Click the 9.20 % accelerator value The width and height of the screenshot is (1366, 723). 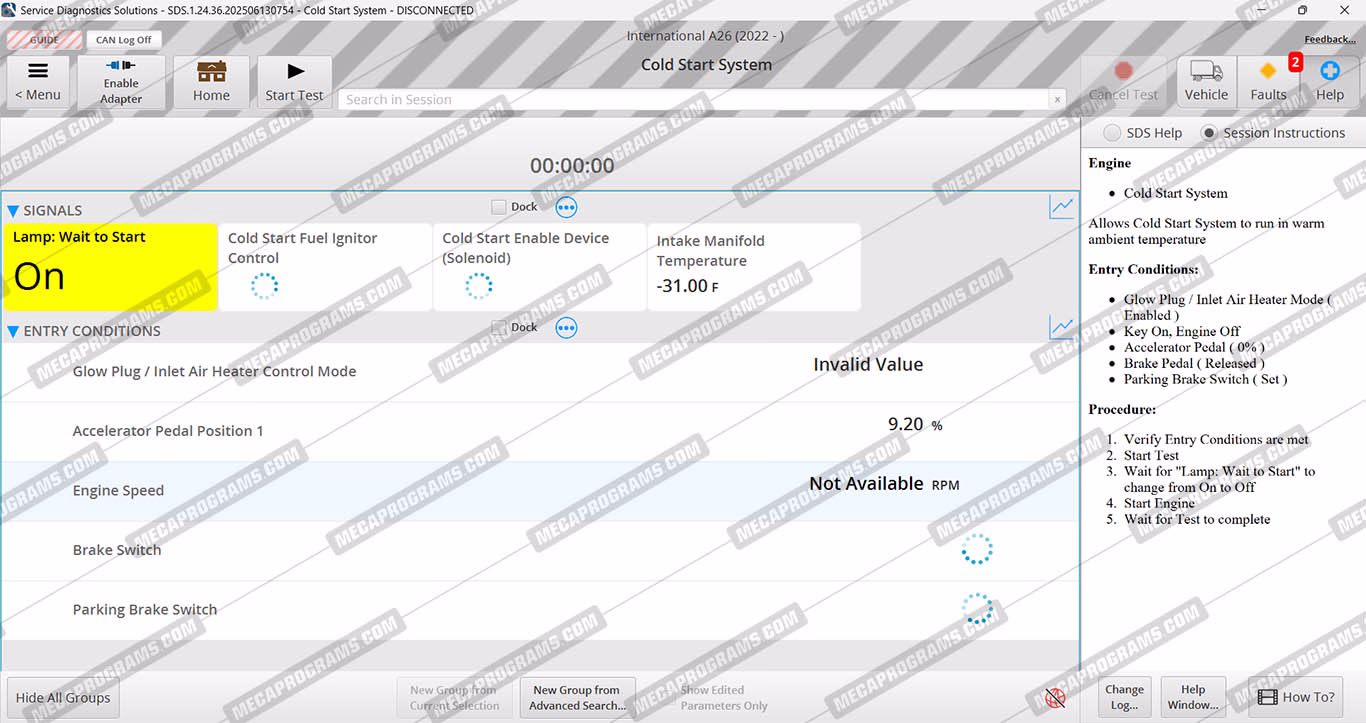coord(915,425)
